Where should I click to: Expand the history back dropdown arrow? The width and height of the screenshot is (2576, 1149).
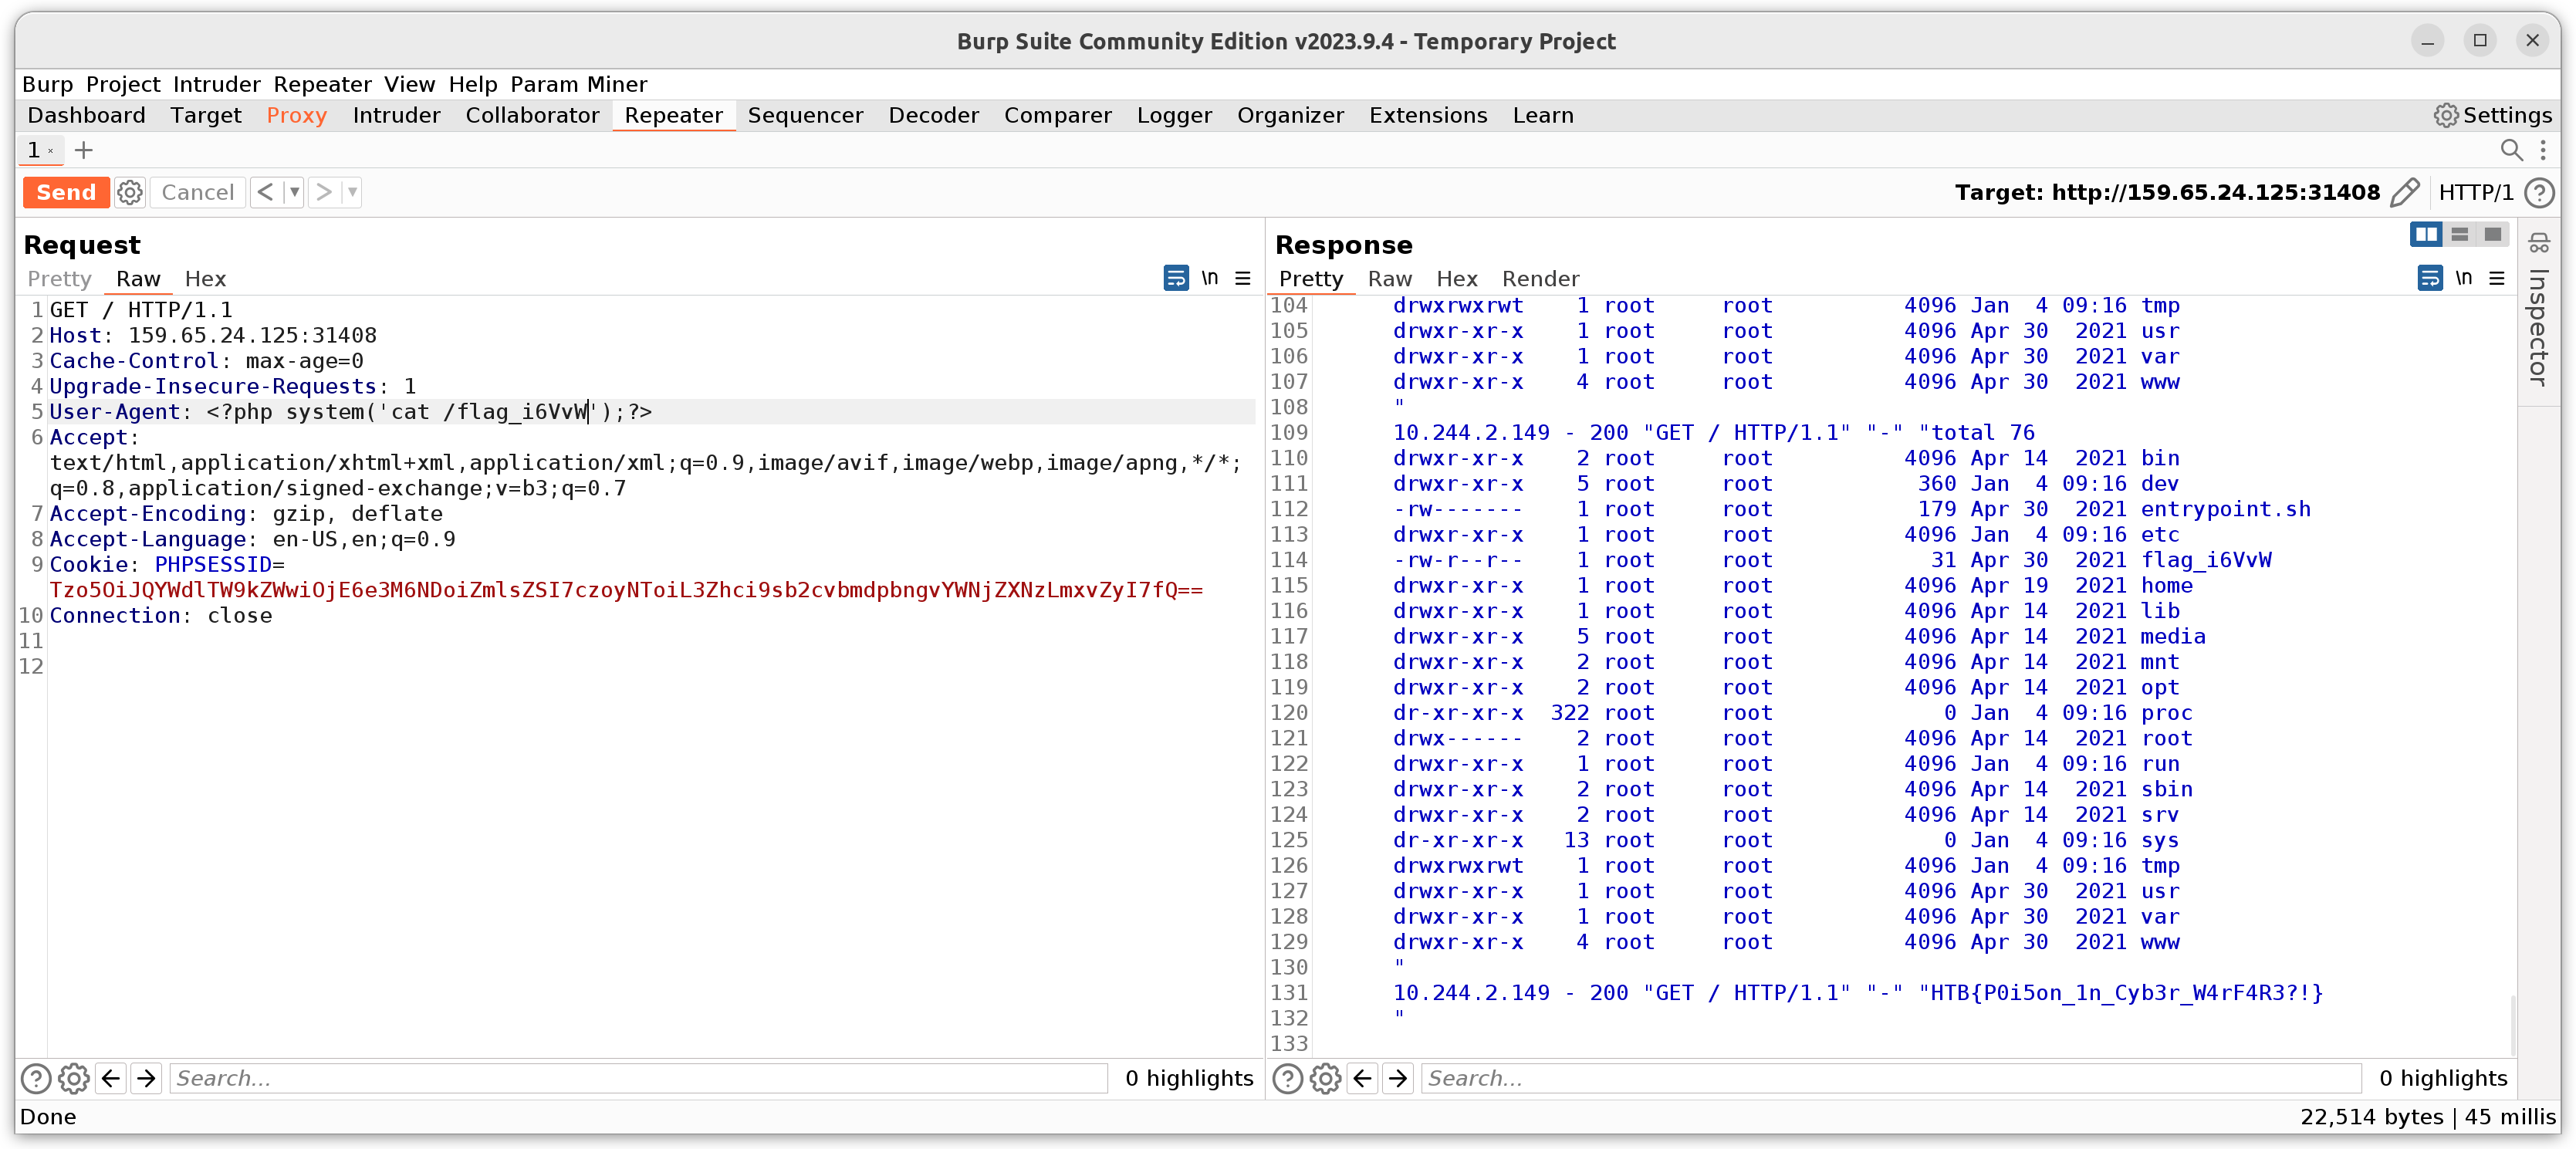point(294,192)
